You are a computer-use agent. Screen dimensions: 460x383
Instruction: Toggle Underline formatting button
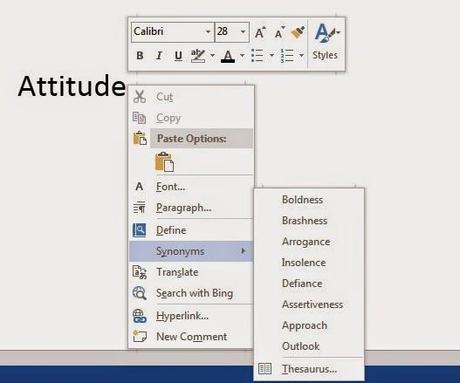pyautogui.click(x=178, y=55)
